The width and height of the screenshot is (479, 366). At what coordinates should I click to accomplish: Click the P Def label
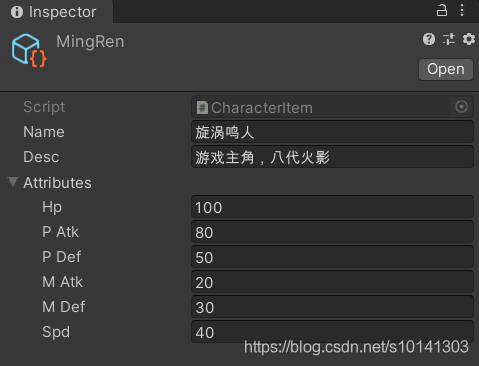(62, 257)
